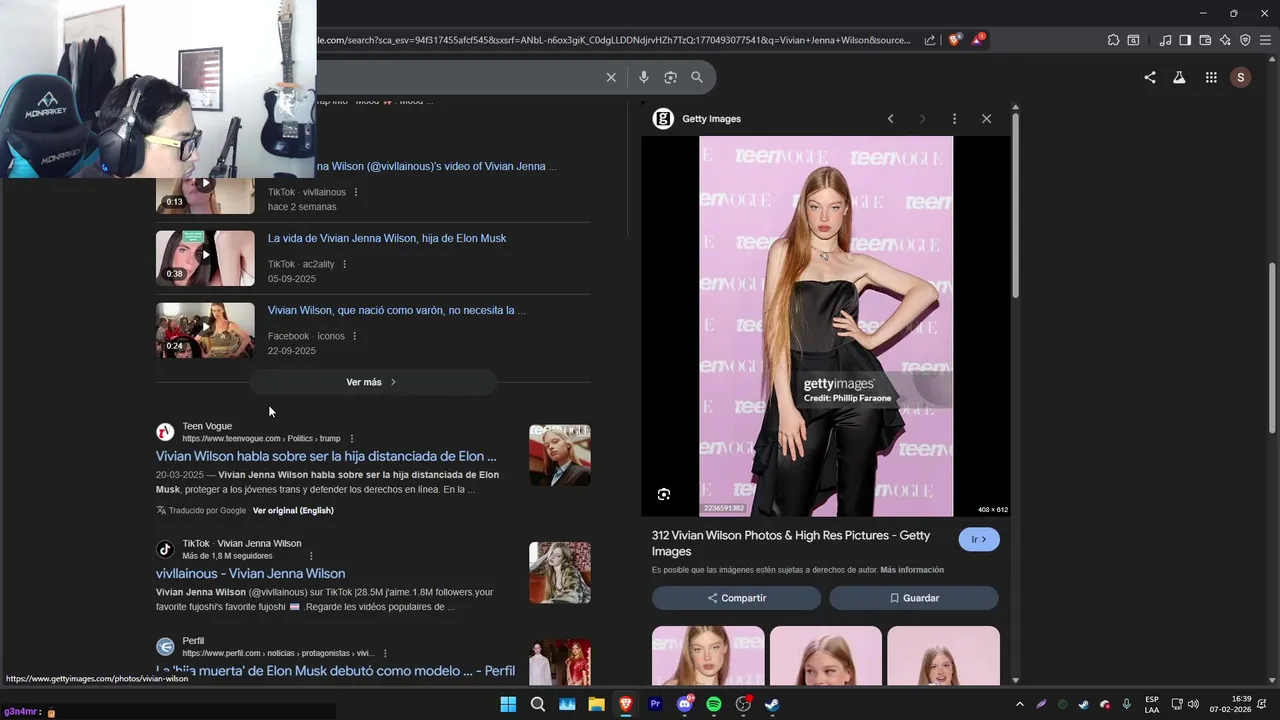Click the Compartir button
The height and width of the screenshot is (720, 1280).
point(736,598)
